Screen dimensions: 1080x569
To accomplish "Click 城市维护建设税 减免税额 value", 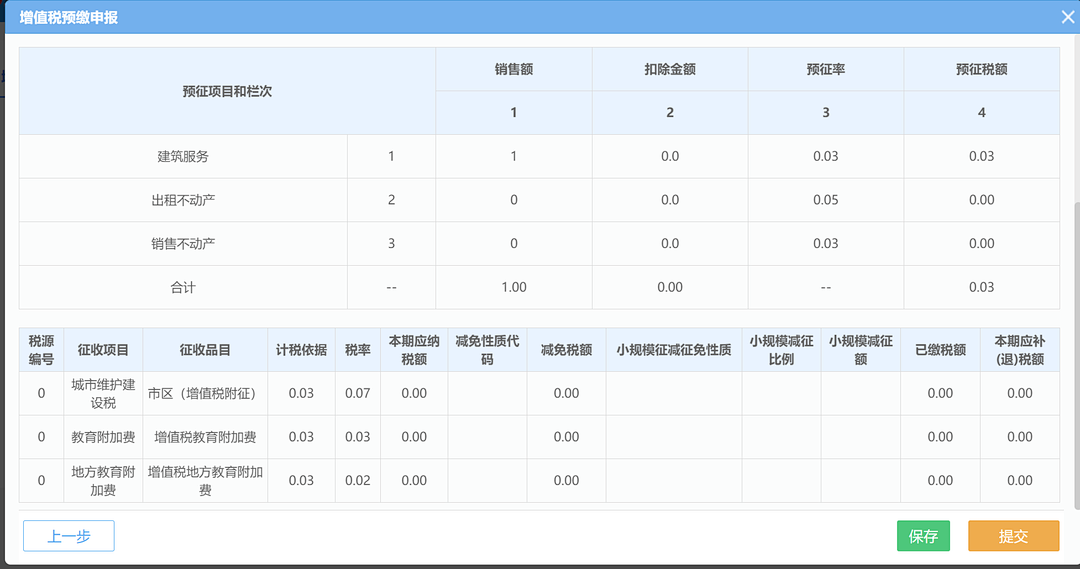I will [566, 393].
